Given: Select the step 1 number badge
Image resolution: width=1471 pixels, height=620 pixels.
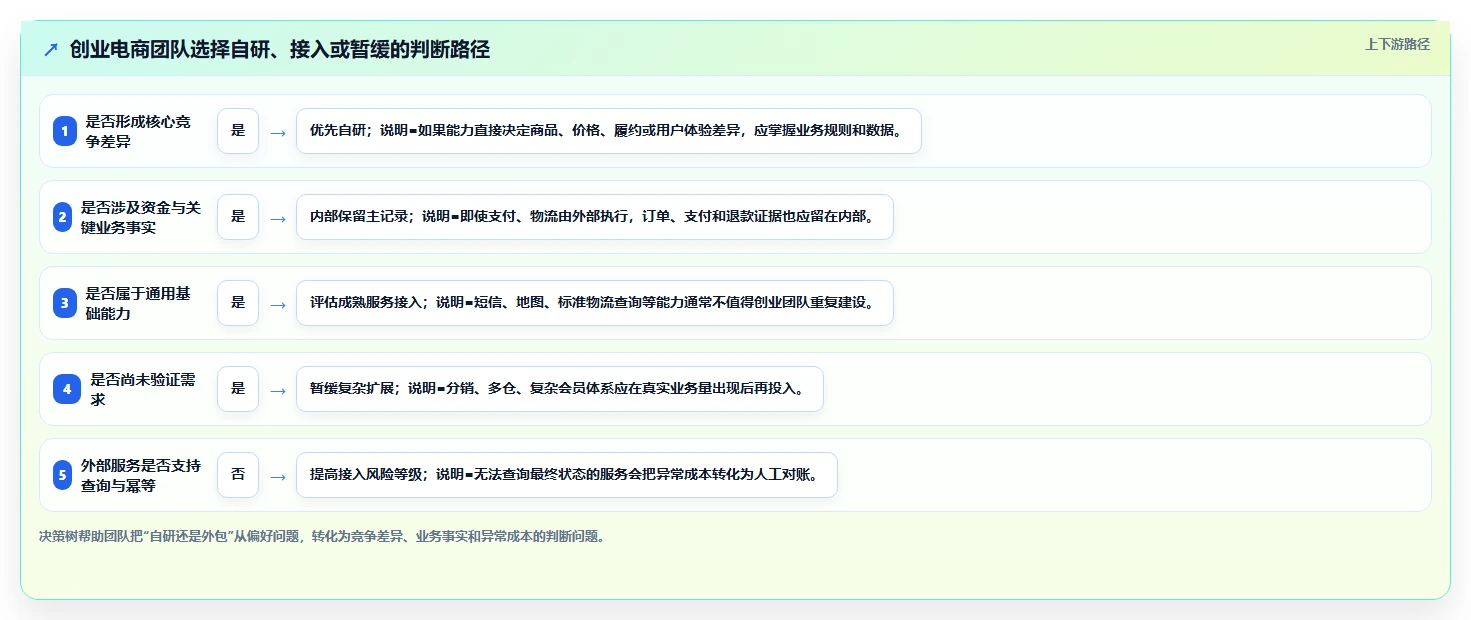Looking at the screenshot, I should (65, 131).
